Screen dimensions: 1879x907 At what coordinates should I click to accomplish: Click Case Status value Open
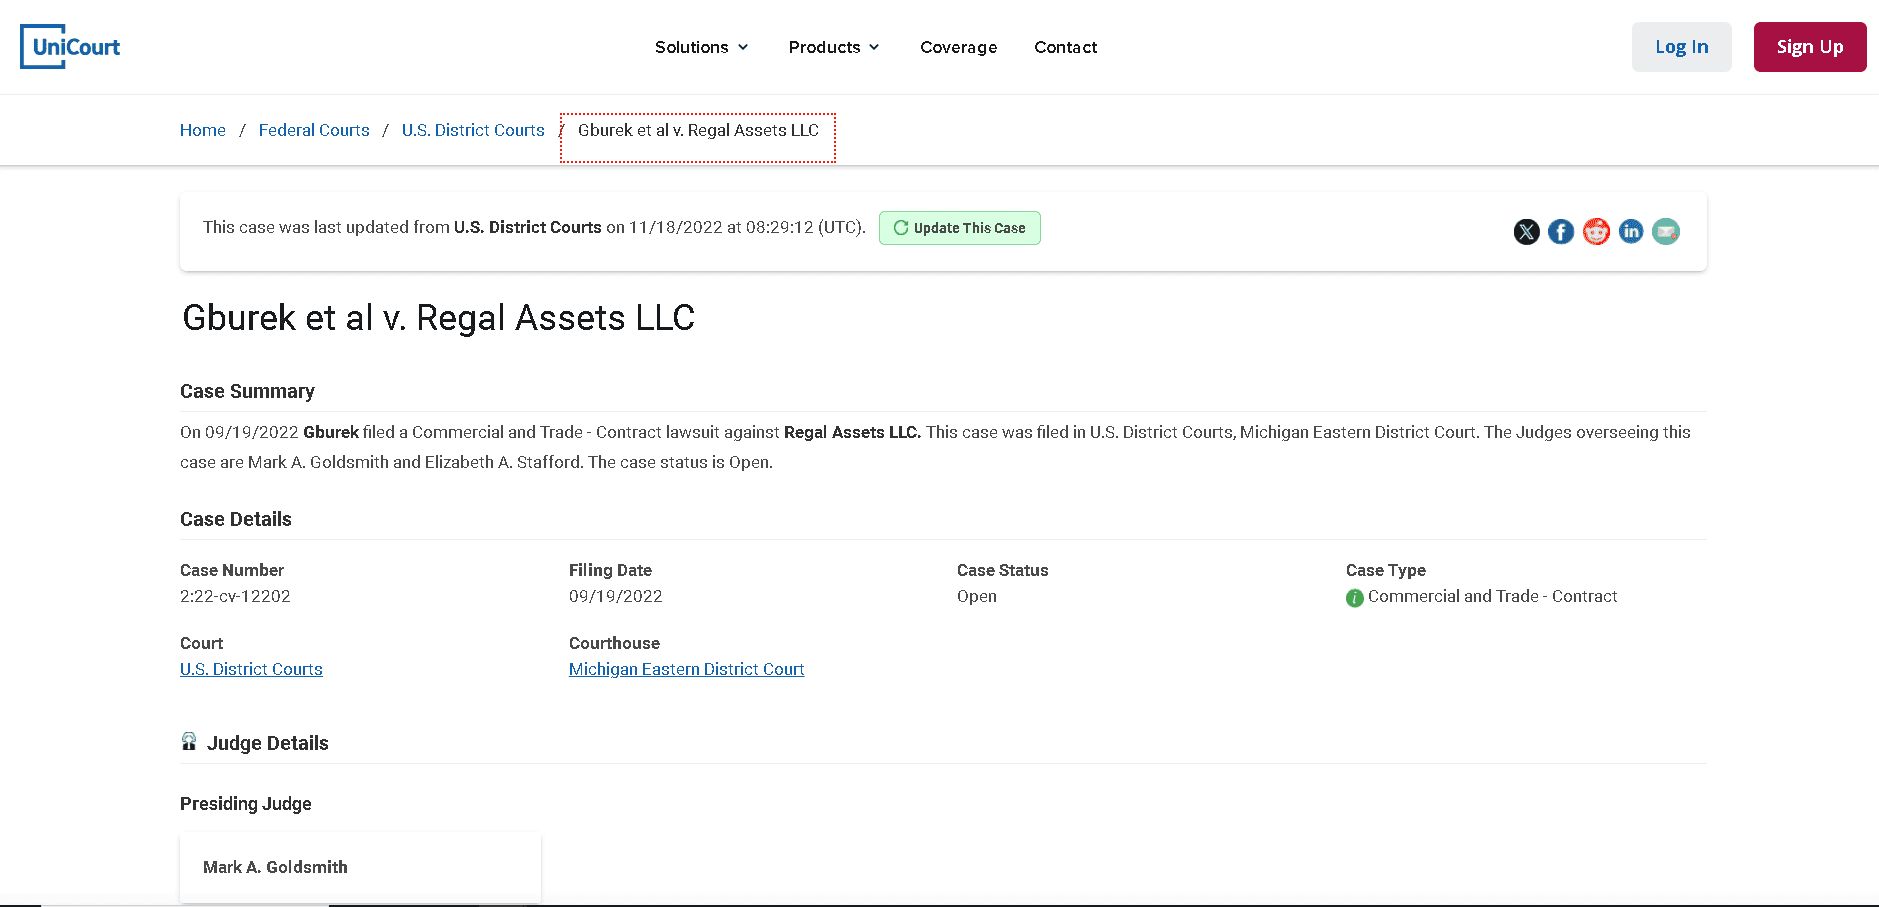(976, 596)
